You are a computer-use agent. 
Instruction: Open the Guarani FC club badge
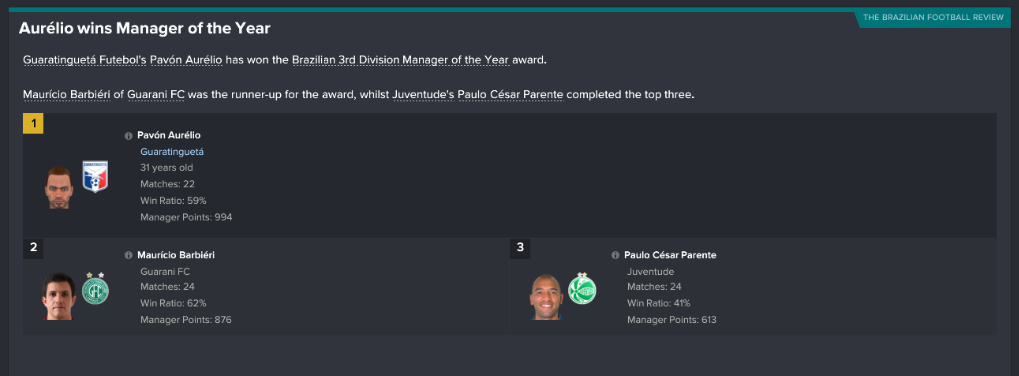[96, 289]
